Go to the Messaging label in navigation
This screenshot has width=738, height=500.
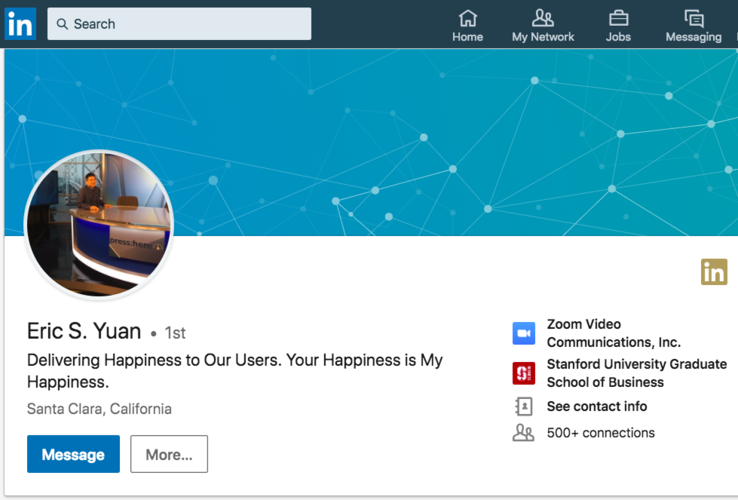point(693,37)
